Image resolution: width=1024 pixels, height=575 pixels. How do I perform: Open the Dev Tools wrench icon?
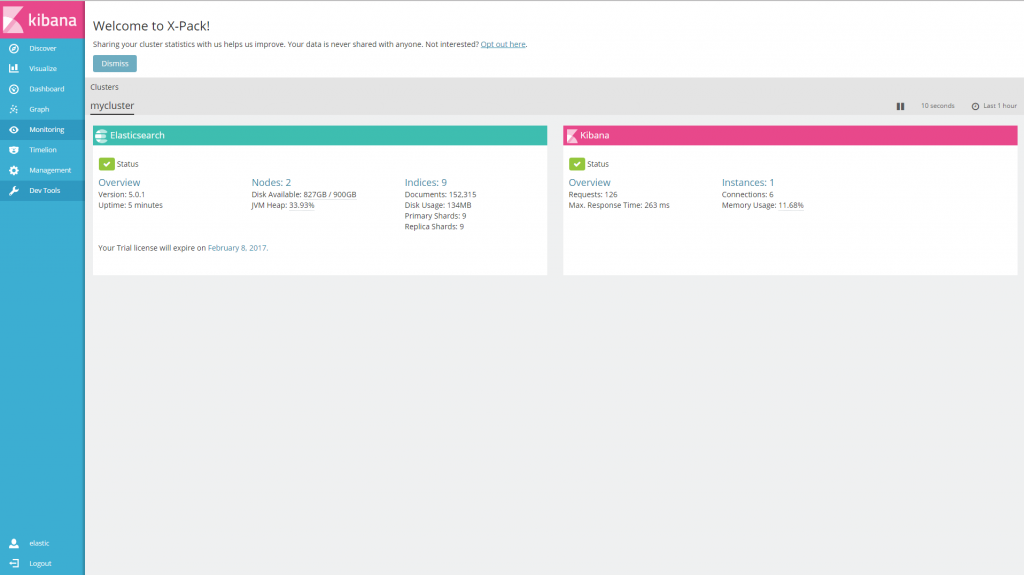pyautogui.click(x=14, y=190)
